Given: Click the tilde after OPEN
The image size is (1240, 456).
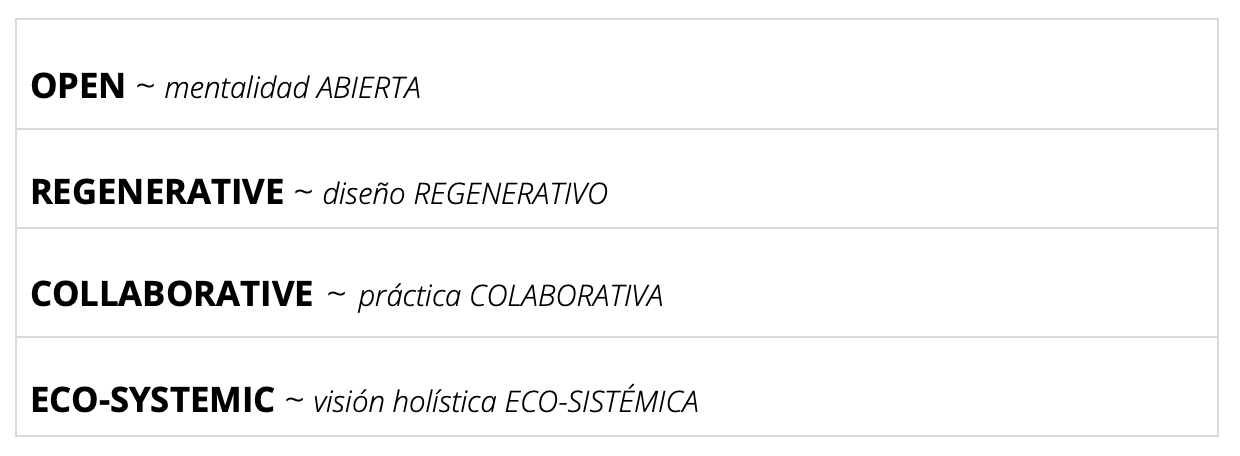Looking at the screenshot, I should click(x=145, y=88).
